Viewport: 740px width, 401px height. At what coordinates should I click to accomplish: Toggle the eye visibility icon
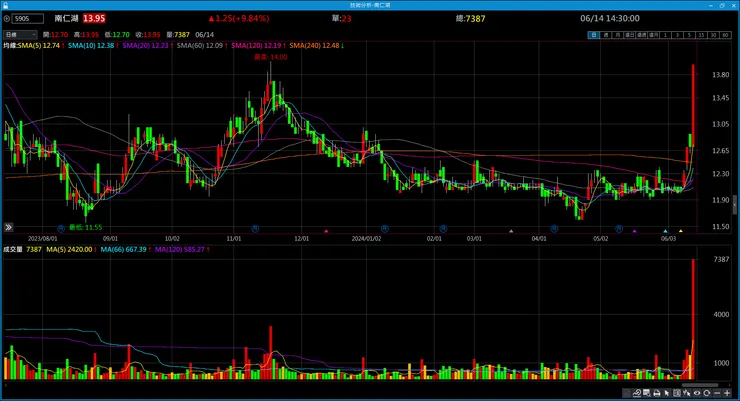[x=697, y=393]
